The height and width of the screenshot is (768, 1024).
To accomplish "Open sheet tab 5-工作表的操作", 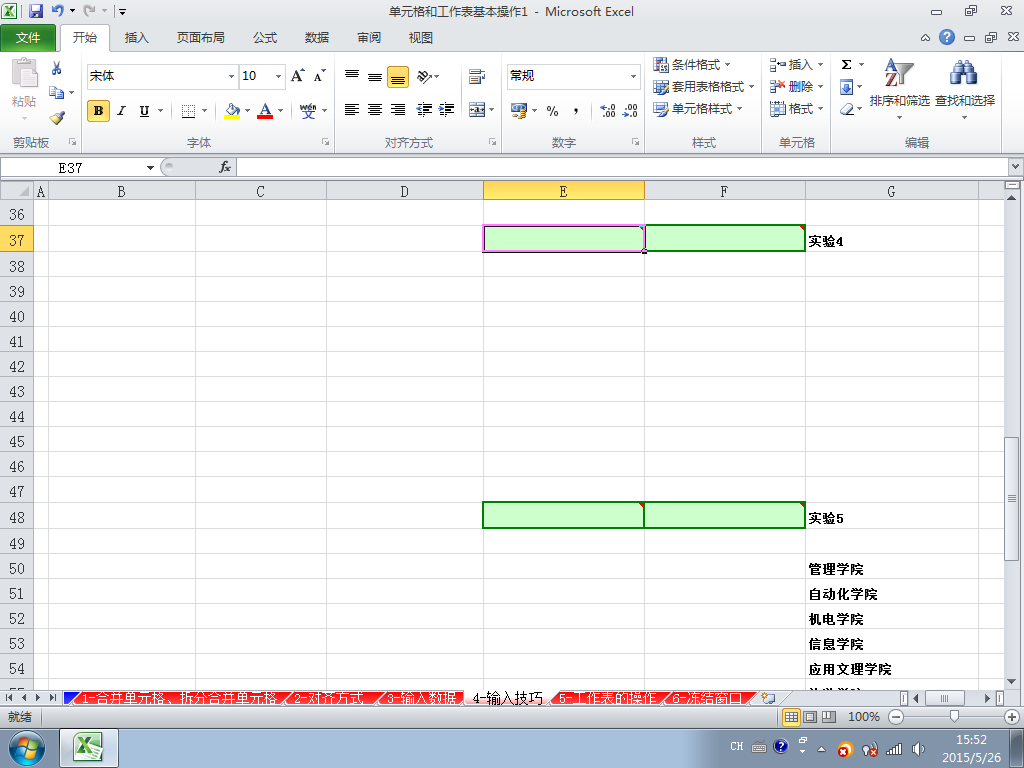I will point(607,697).
